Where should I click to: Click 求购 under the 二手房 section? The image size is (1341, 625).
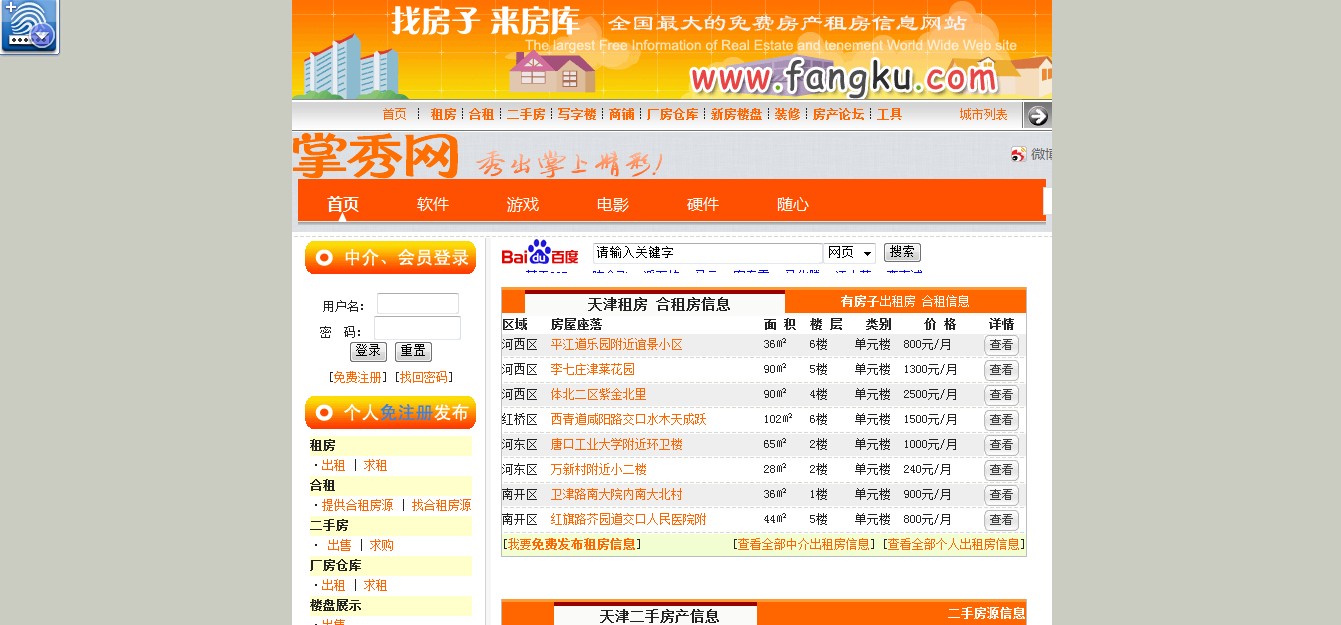point(381,545)
